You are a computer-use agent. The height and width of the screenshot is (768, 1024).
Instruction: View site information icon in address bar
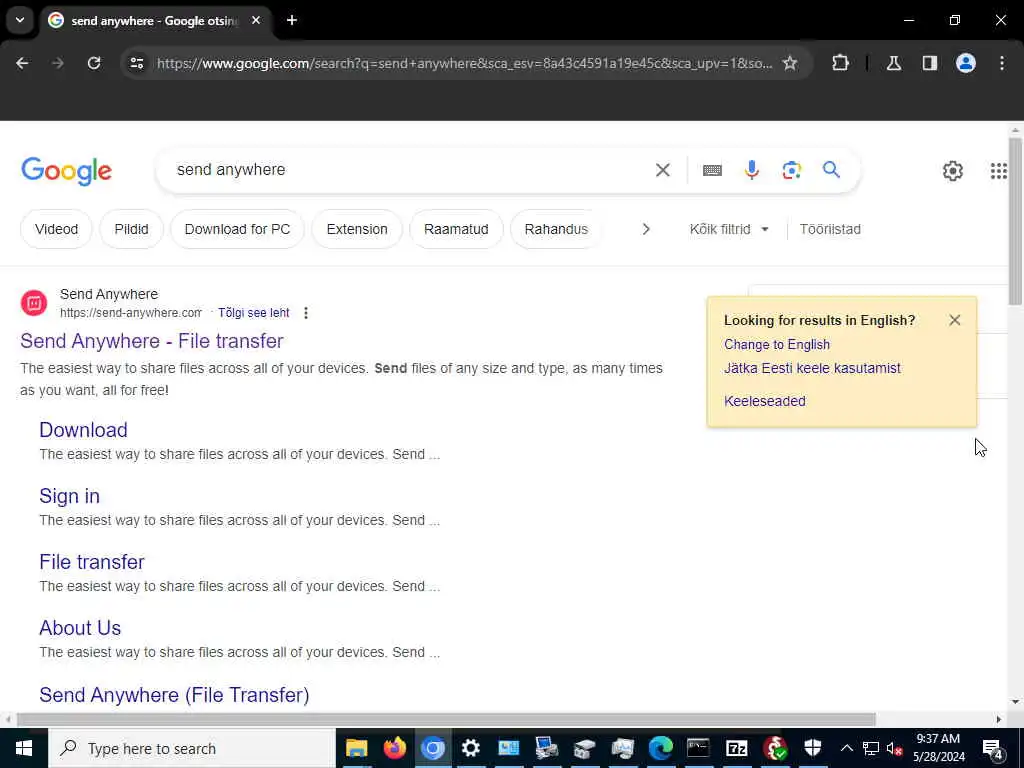tap(136, 63)
